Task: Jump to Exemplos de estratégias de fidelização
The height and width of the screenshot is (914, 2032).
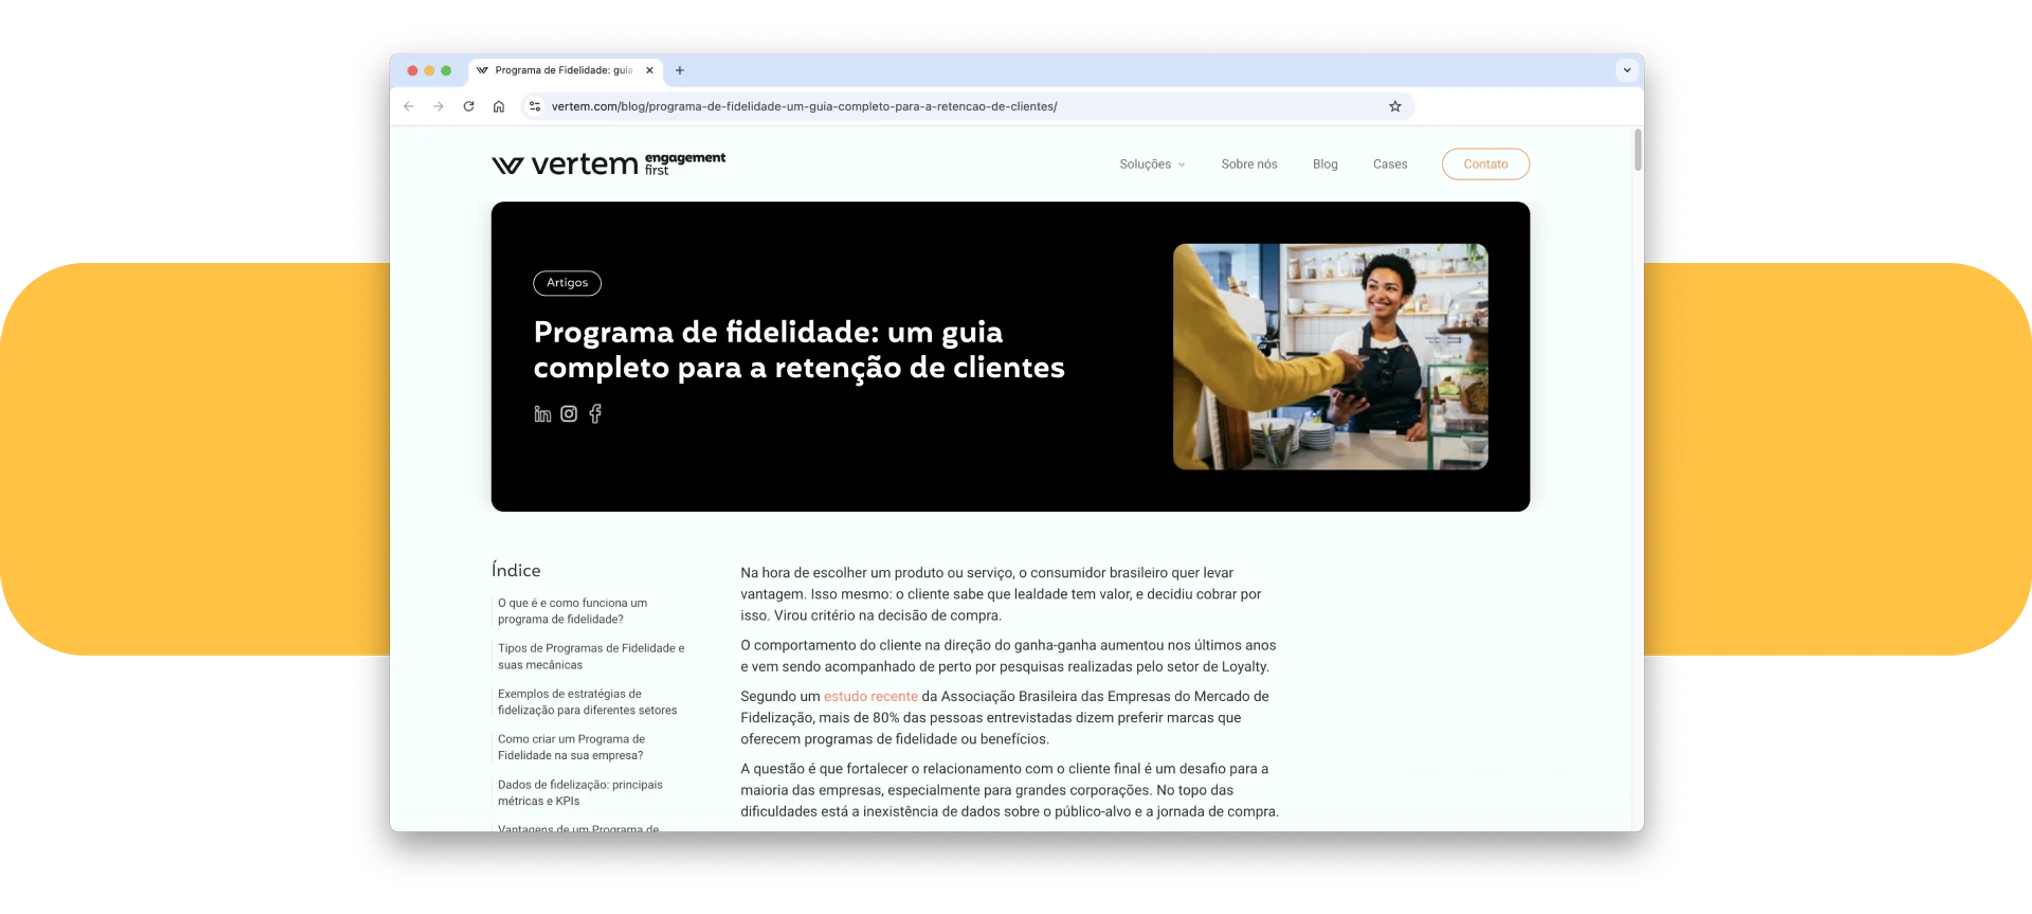Action: click(587, 702)
